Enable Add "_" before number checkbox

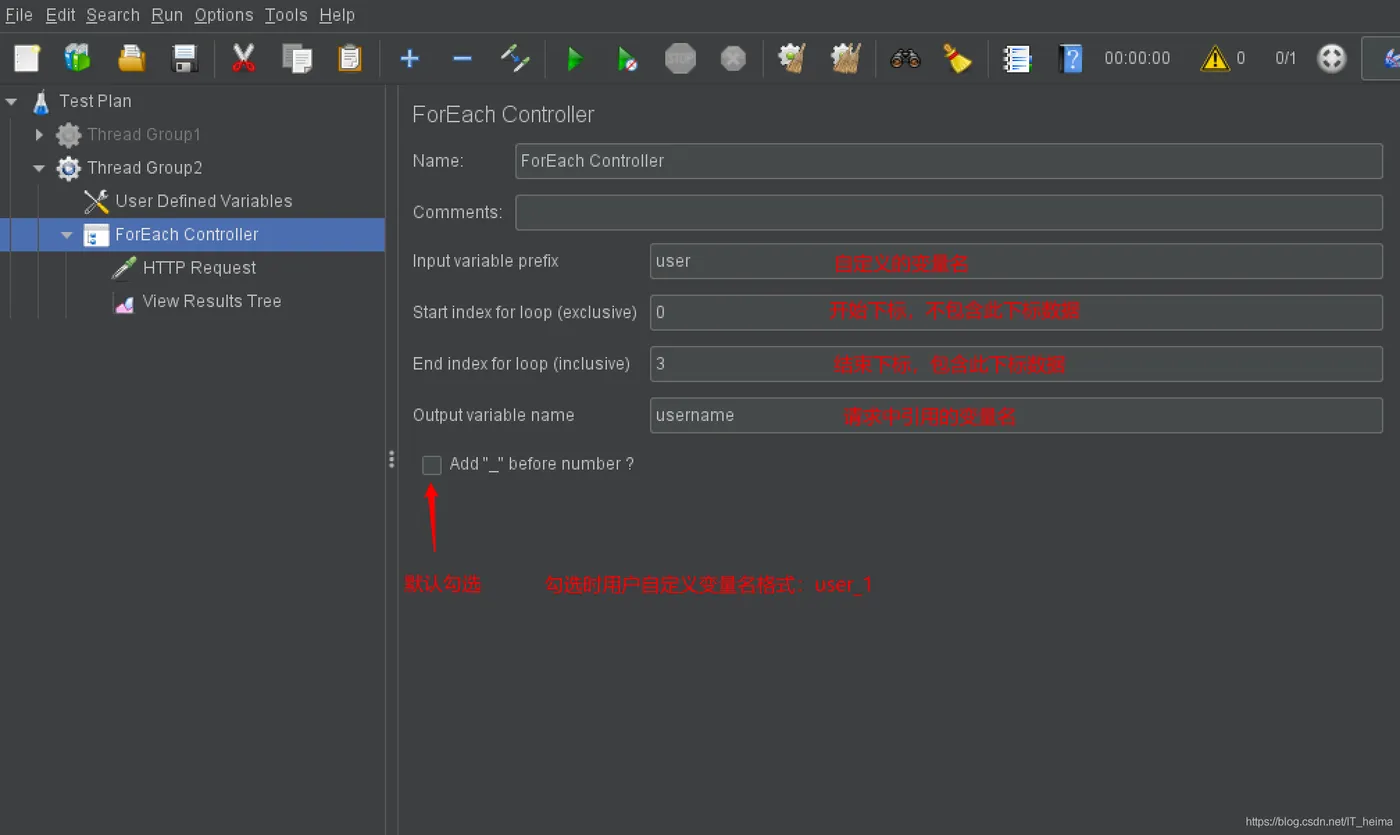tap(432, 465)
